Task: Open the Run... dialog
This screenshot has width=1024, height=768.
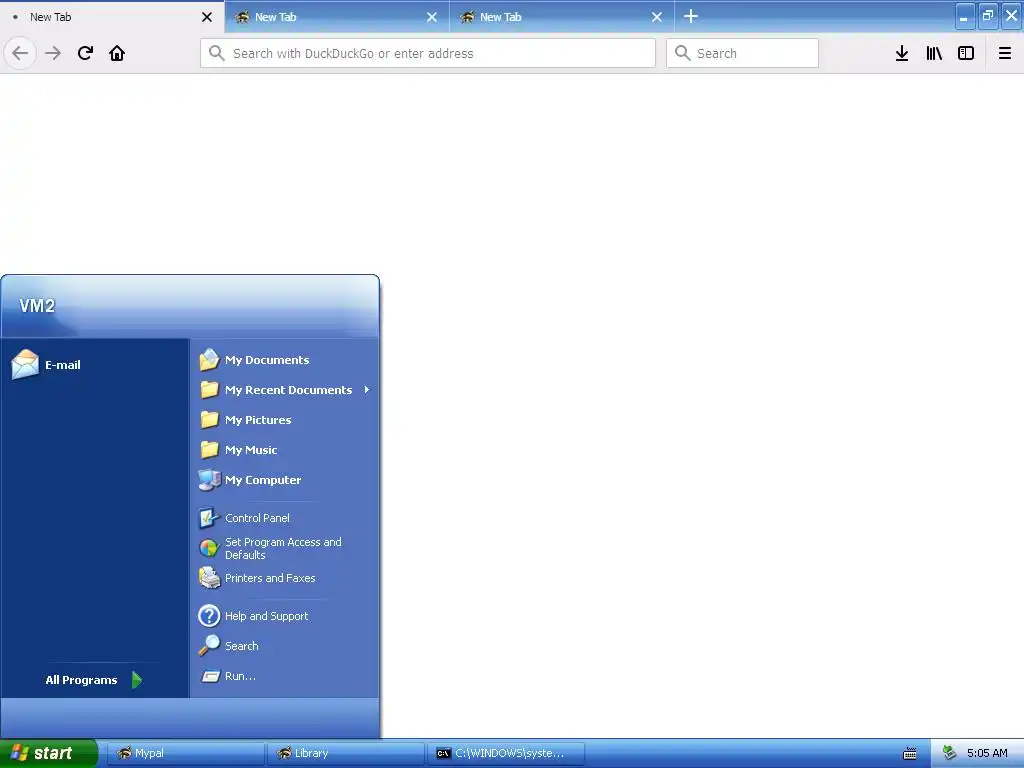Action: (x=286, y=676)
